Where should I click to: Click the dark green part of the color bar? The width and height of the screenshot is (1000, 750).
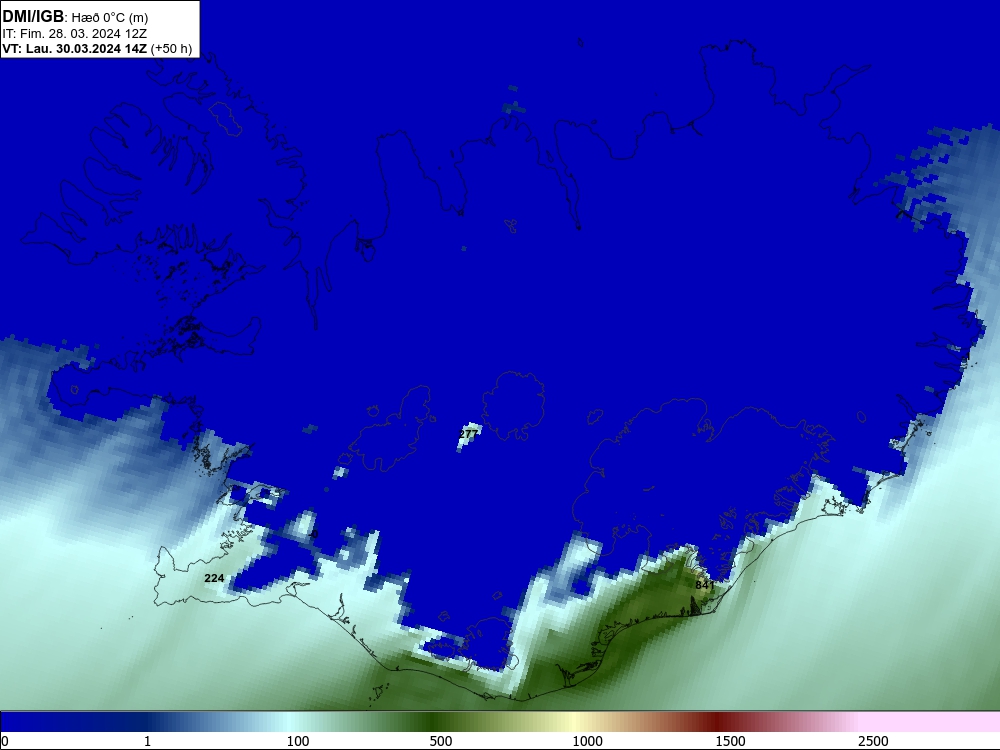(434, 722)
